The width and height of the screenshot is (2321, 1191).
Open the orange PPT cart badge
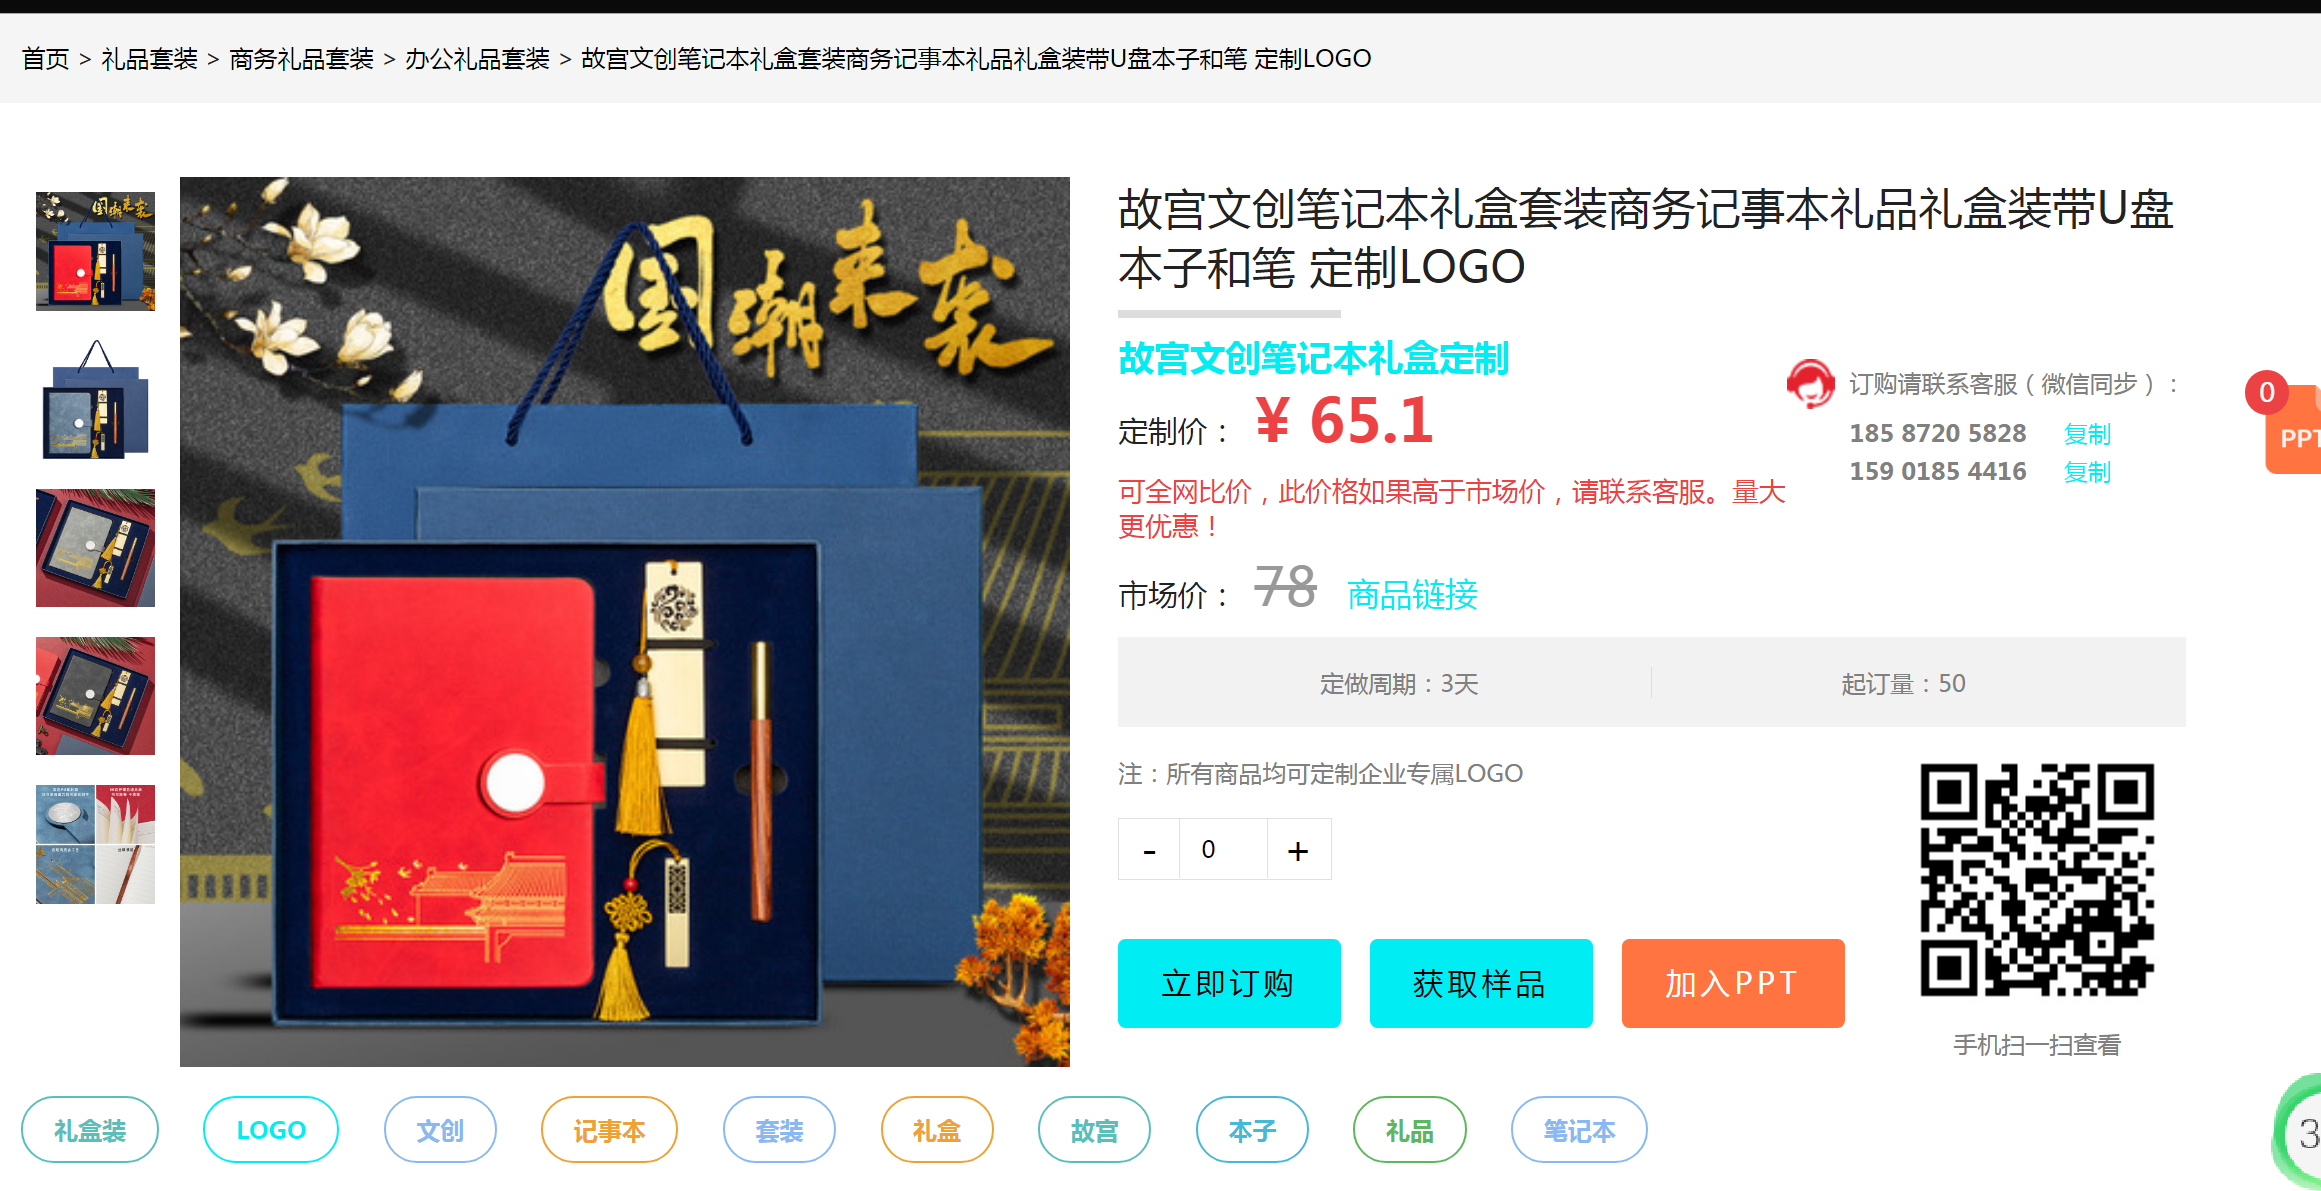pyautogui.click(x=2292, y=428)
